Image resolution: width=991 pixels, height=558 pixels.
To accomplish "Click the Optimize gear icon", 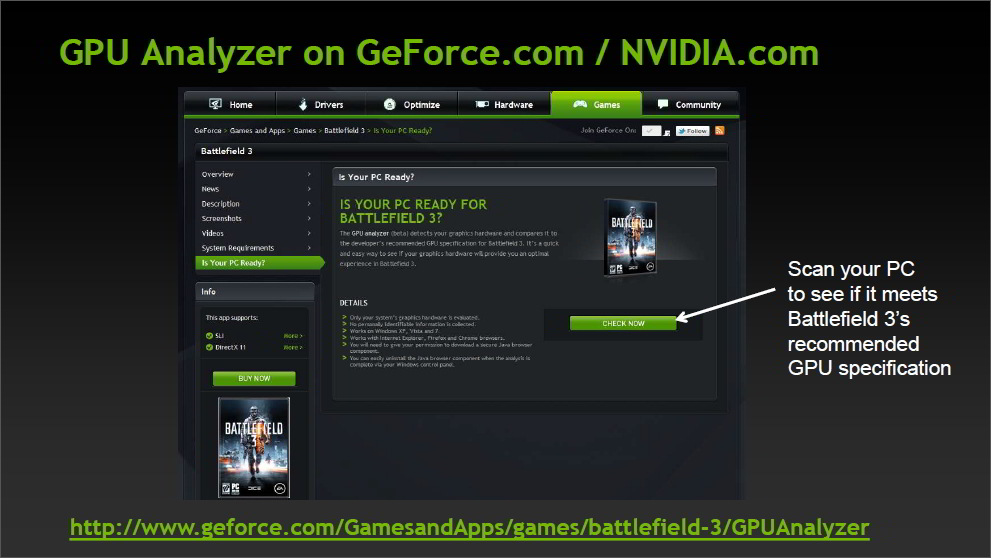I will 389,104.
